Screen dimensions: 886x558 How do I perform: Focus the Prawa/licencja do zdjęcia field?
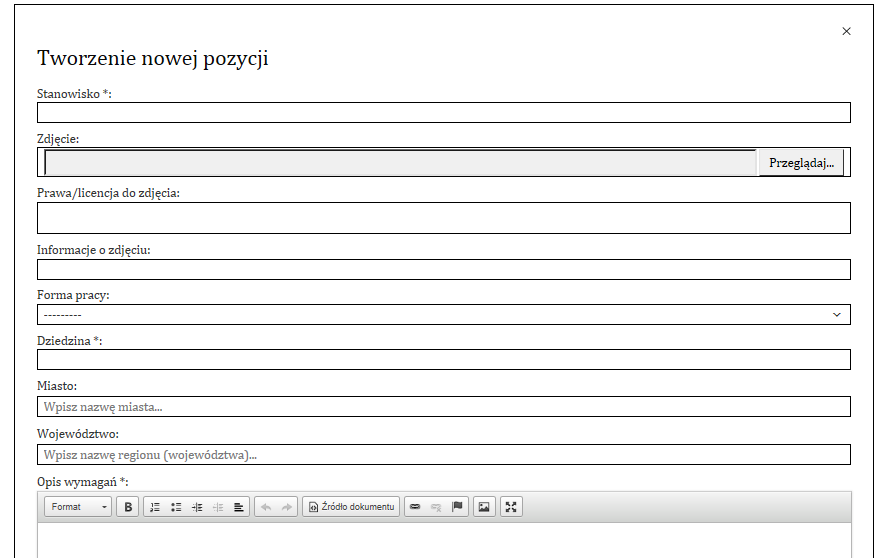(x=443, y=218)
